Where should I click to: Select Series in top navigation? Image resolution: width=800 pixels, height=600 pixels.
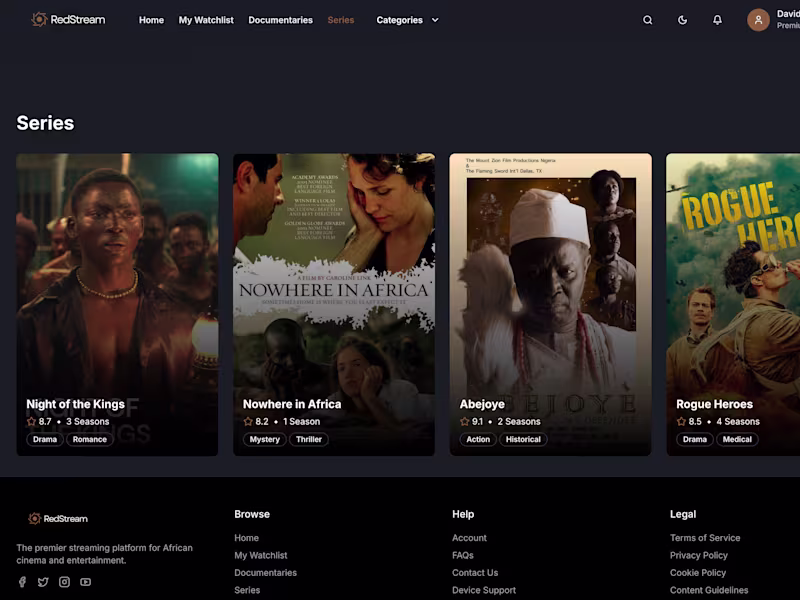coord(341,20)
